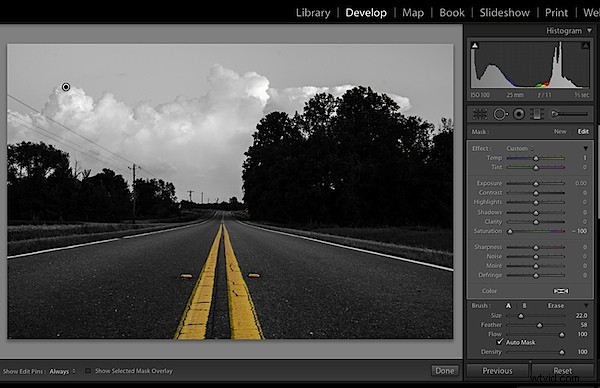
Task: Click the brush Feather slider handle
Action: (x=539, y=325)
